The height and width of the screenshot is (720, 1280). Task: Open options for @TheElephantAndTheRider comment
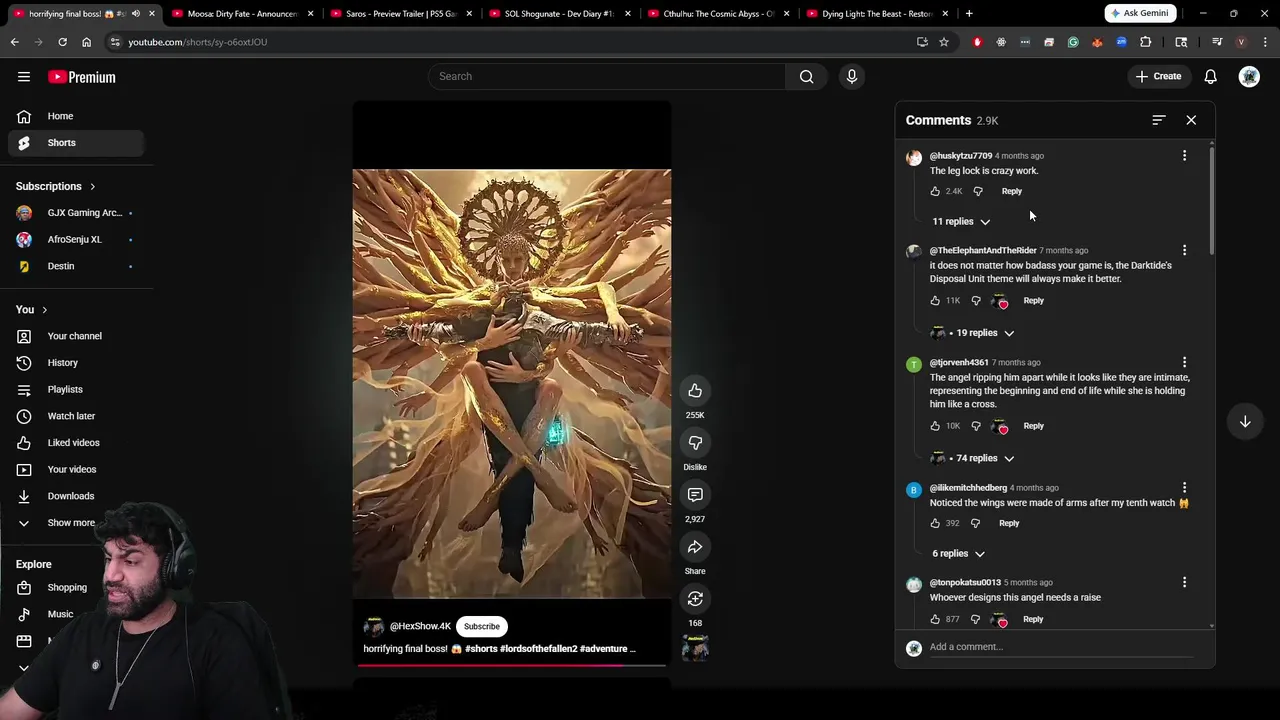1184,251
